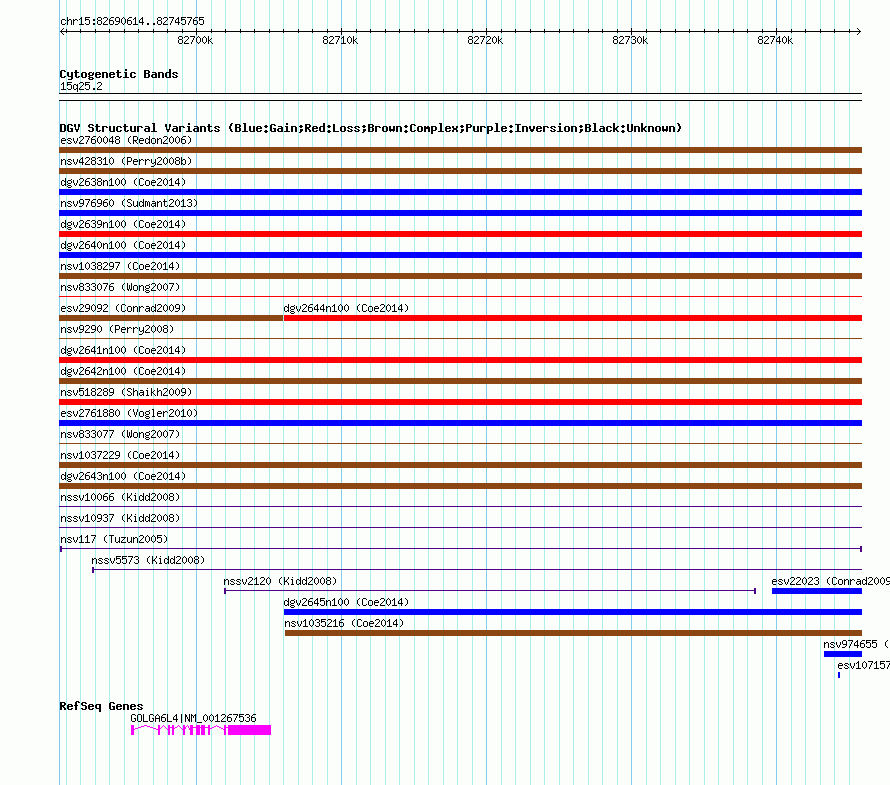
Task: Open esv22023 (Conrad2009) label
Action: coord(830,581)
